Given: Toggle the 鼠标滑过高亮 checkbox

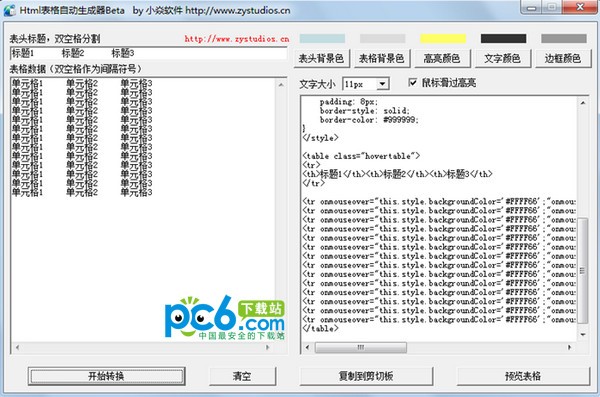Looking at the screenshot, I should click(412, 82).
